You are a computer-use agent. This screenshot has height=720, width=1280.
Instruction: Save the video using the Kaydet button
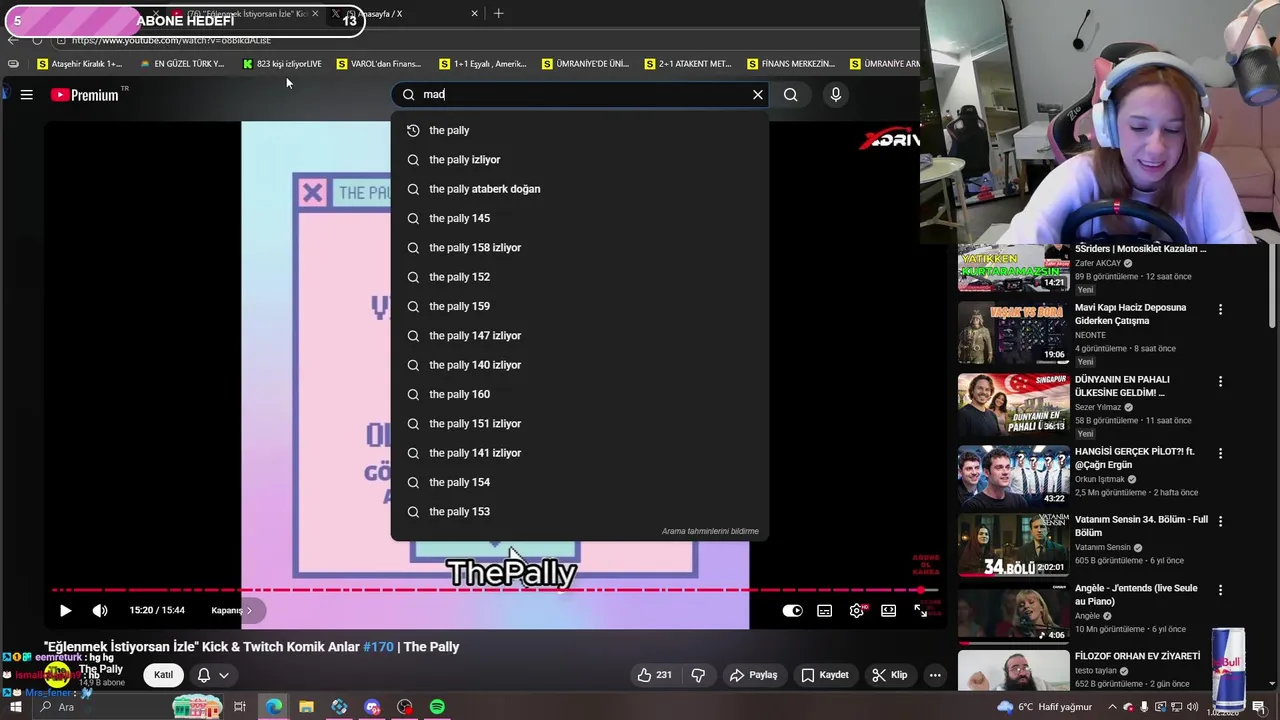pos(825,675)
